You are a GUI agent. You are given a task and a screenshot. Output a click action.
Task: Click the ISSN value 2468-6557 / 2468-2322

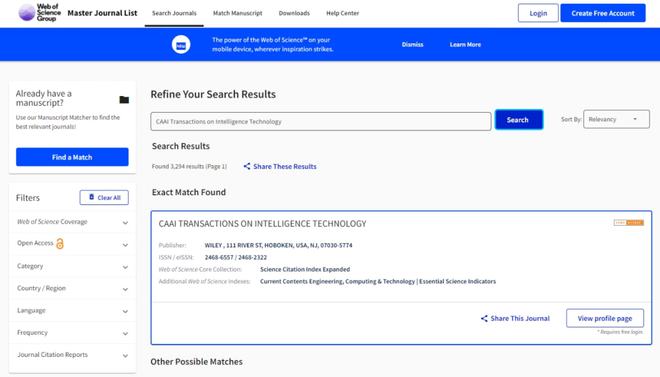[x=236, y=258]
